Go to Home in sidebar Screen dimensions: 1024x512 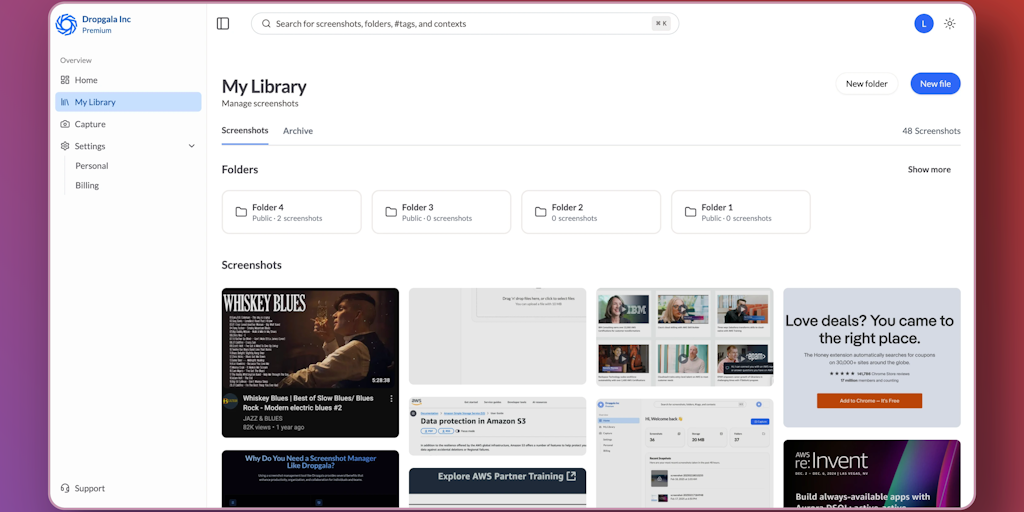click(x=128, y=80)
